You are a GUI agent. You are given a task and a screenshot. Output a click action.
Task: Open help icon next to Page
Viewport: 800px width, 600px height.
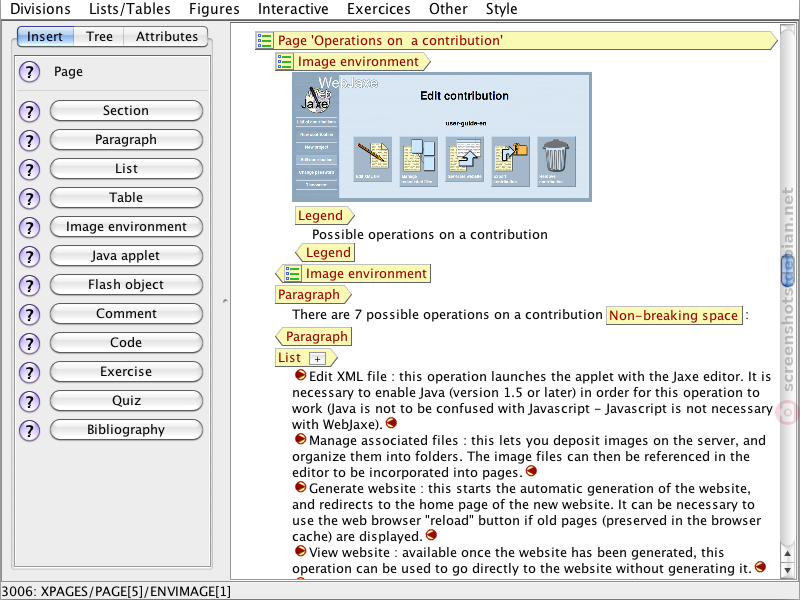click(30, 72)
